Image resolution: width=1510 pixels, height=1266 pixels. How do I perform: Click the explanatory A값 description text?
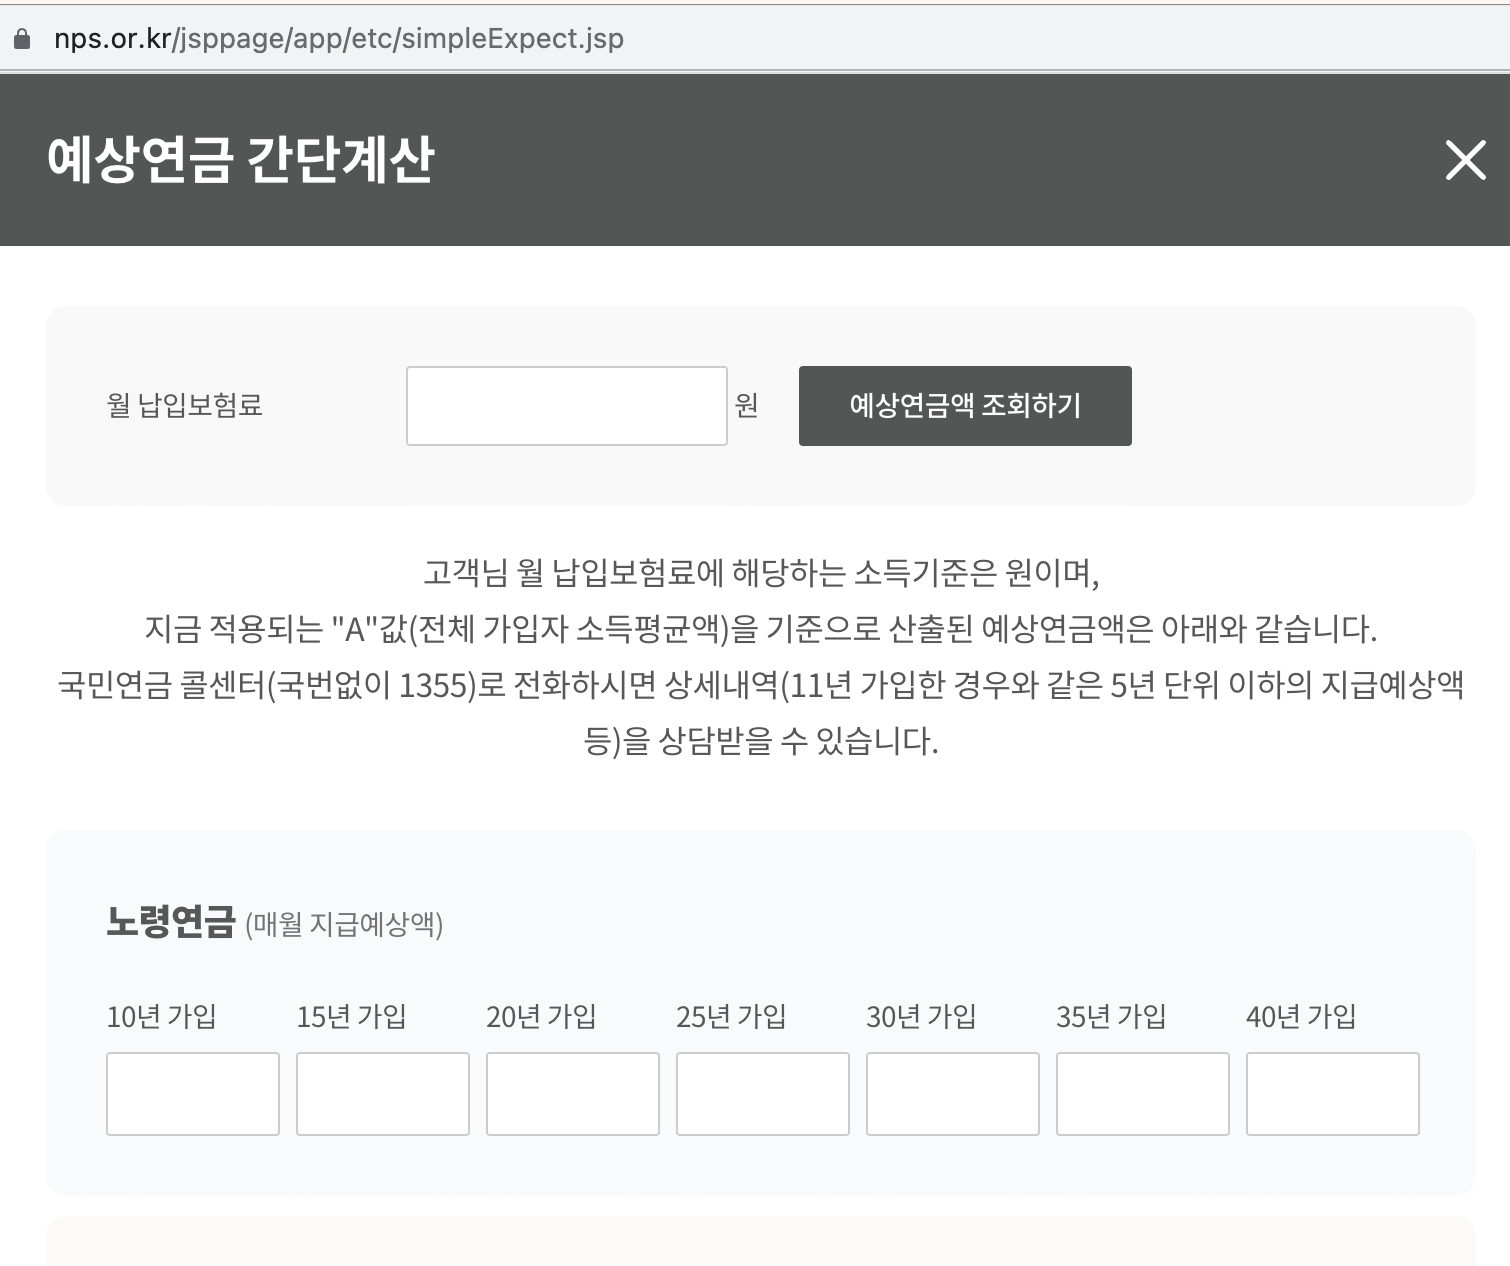coord(762,629)
